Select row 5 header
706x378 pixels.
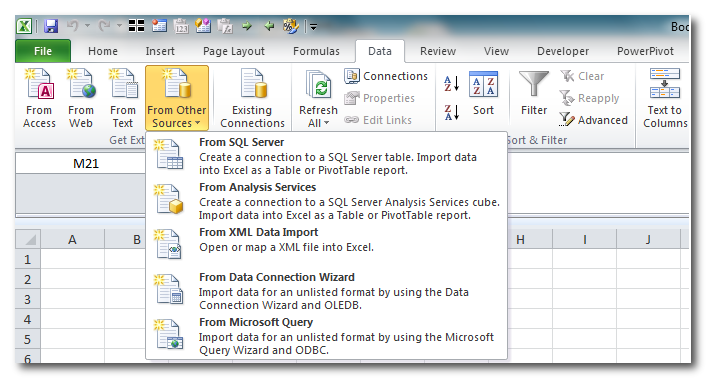[28, 338]
